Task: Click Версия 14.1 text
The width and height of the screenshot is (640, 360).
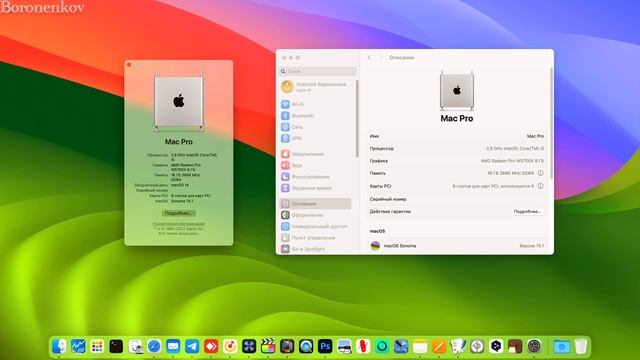Action: 531,246
